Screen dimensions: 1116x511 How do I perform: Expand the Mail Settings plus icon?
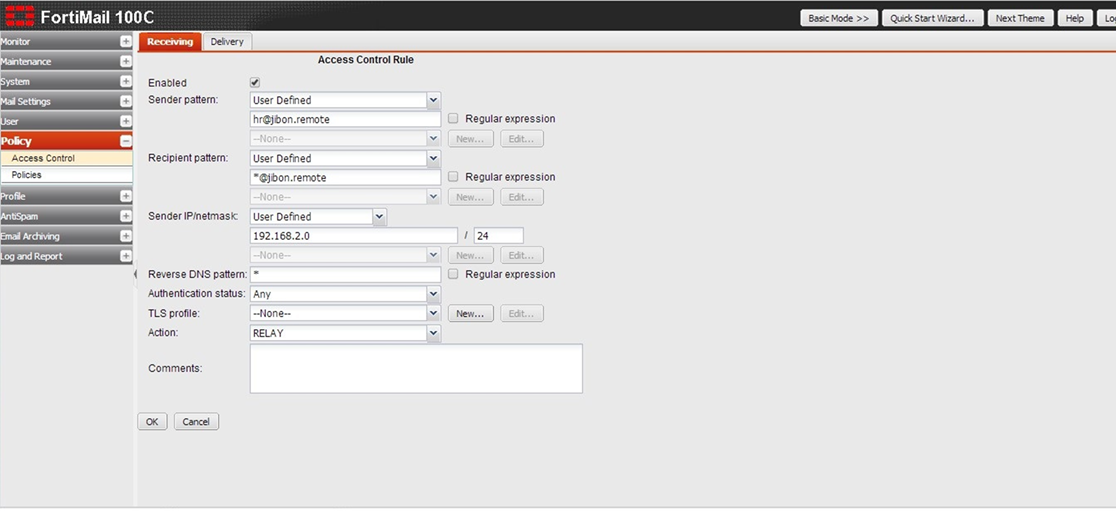[126, 102]
